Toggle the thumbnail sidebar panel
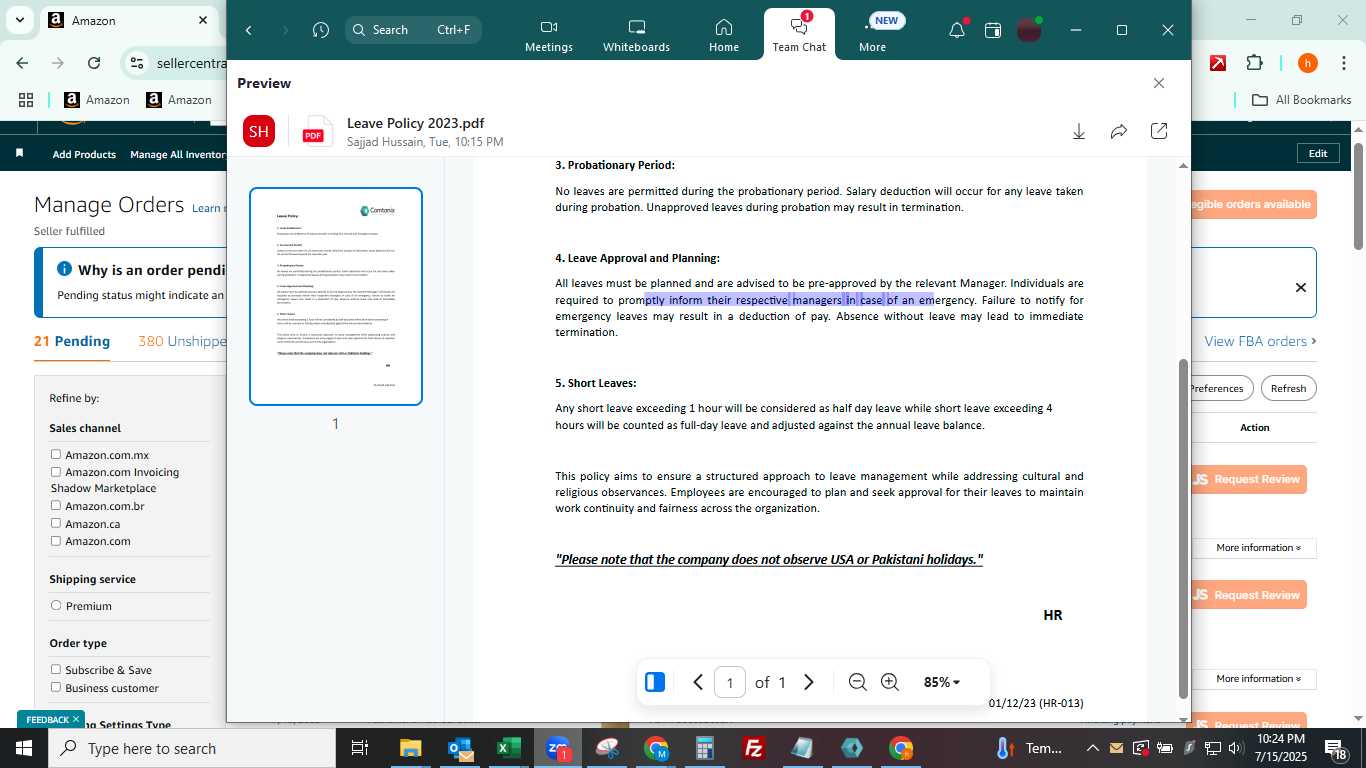Viewport: 1366px width, 768px height. 655,682
